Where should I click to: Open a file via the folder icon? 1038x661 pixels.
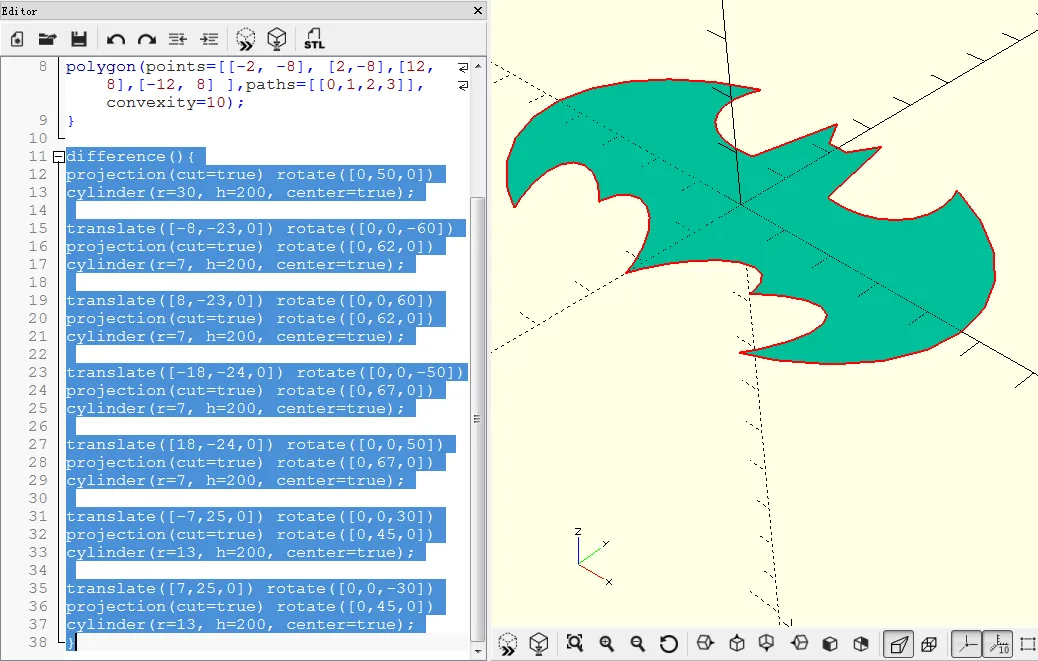(x=47, y=39)
